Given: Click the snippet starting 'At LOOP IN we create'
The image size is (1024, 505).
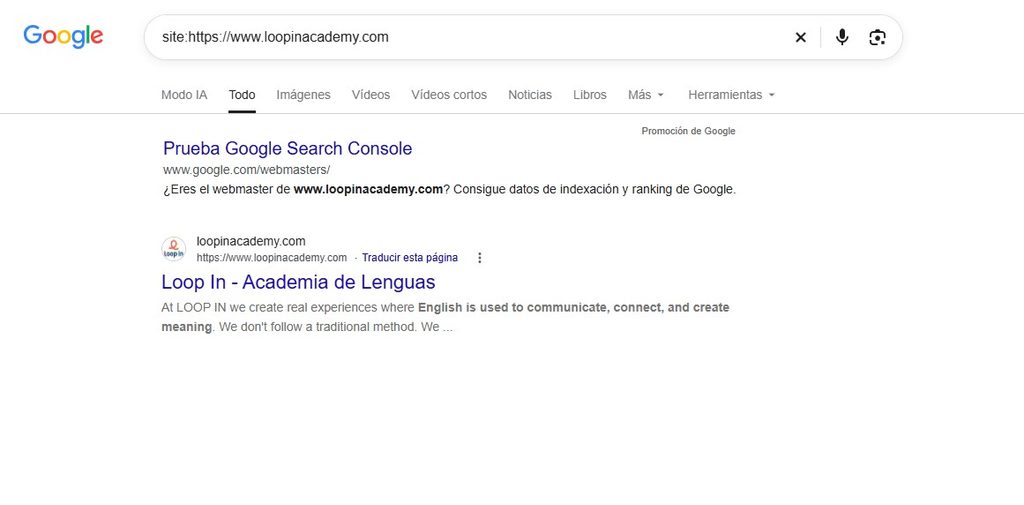Looking at the screenshot, I should tap(445, 317).
